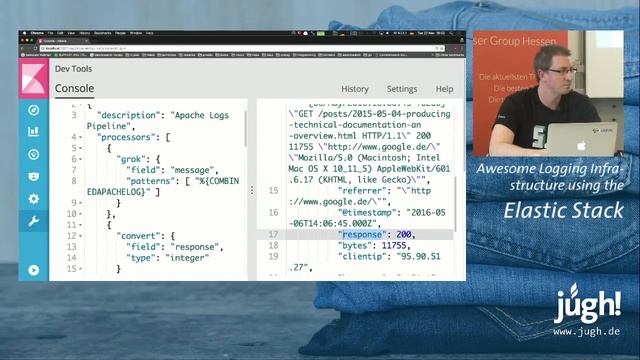640x360 pixels.
Task: Open the Timelion mask icon
Action: click(33, 176)
